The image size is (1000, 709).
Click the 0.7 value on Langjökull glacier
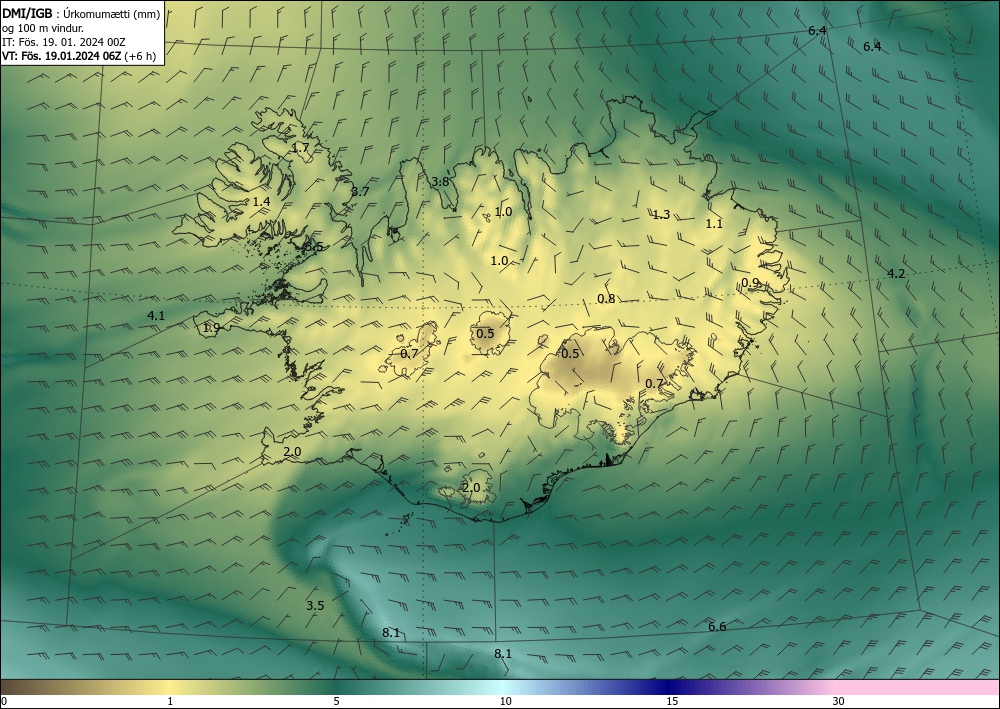(409, 353)
